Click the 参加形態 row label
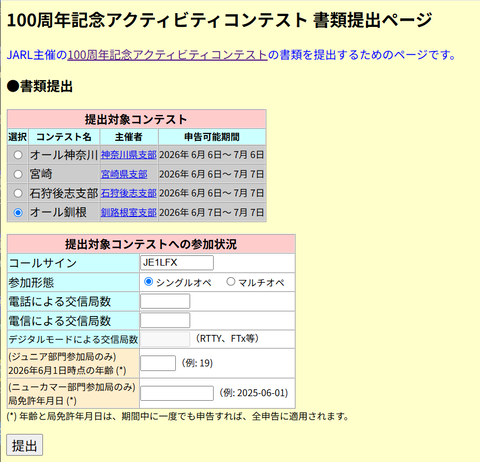Viewport: 480px width, 462px height. [x=73, y=283]
